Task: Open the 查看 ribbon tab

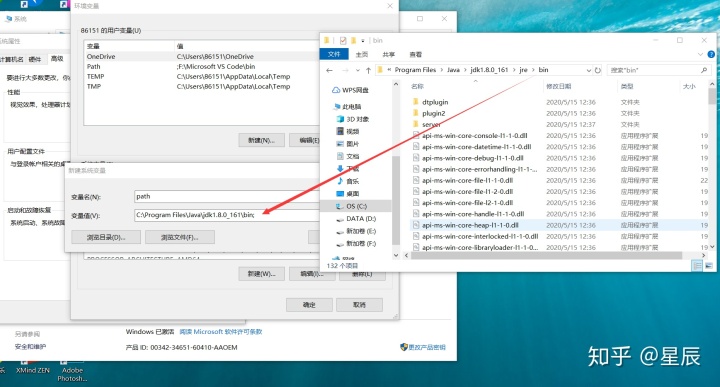Action: click(416, 54)
